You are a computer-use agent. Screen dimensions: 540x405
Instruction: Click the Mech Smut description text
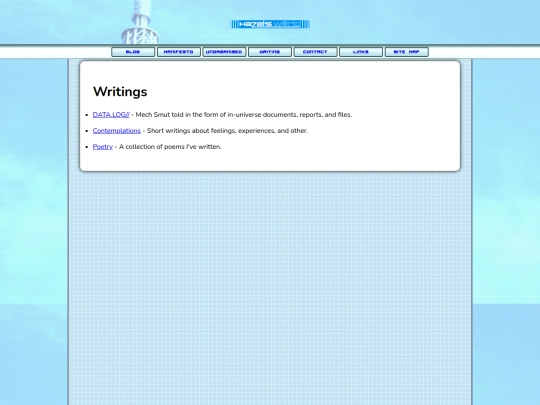click(x=244, y=115)
